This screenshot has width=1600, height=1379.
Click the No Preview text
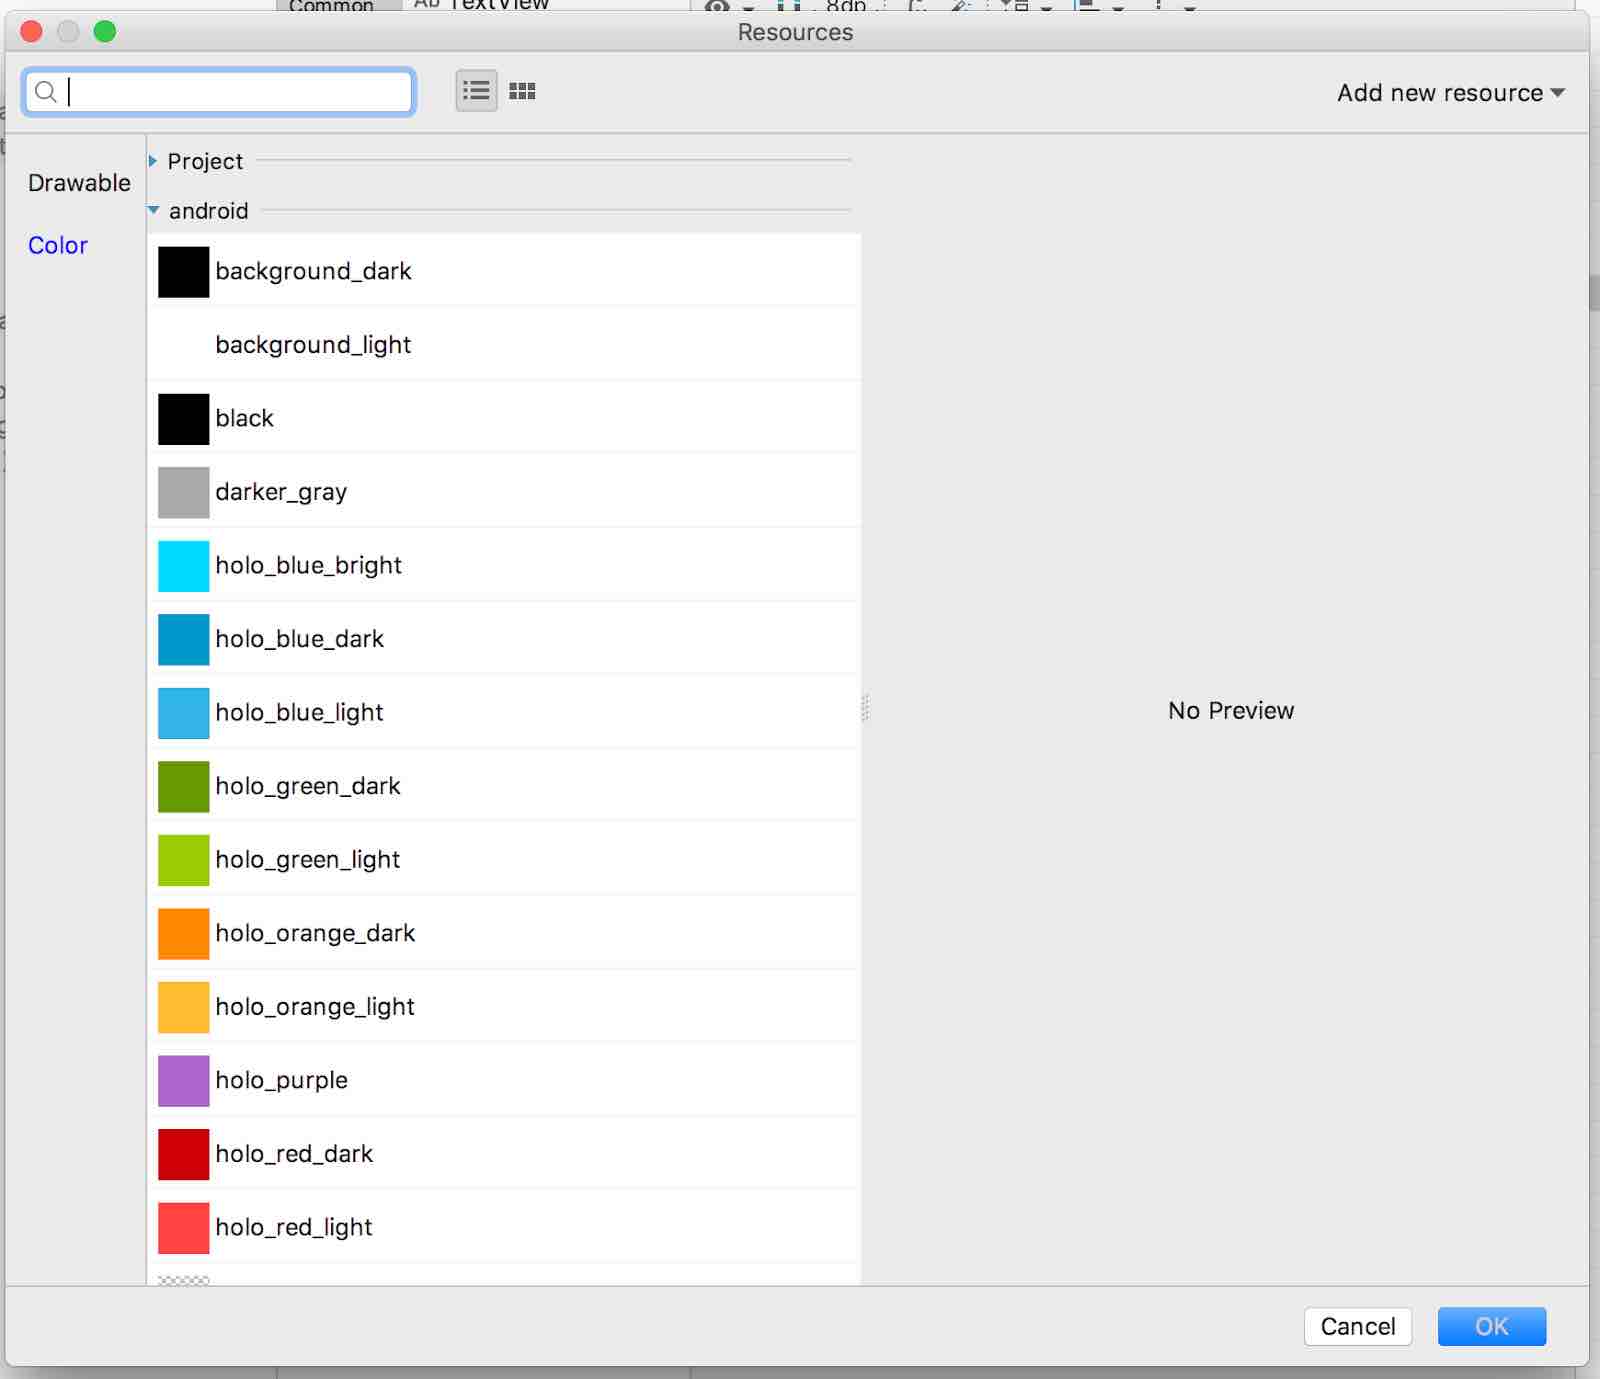[x=1231, y=711]
